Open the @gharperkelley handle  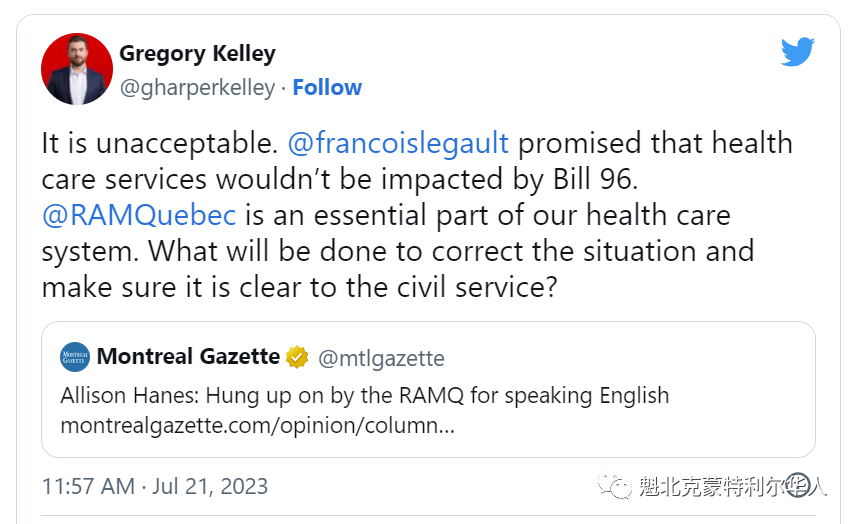point(197,88)
